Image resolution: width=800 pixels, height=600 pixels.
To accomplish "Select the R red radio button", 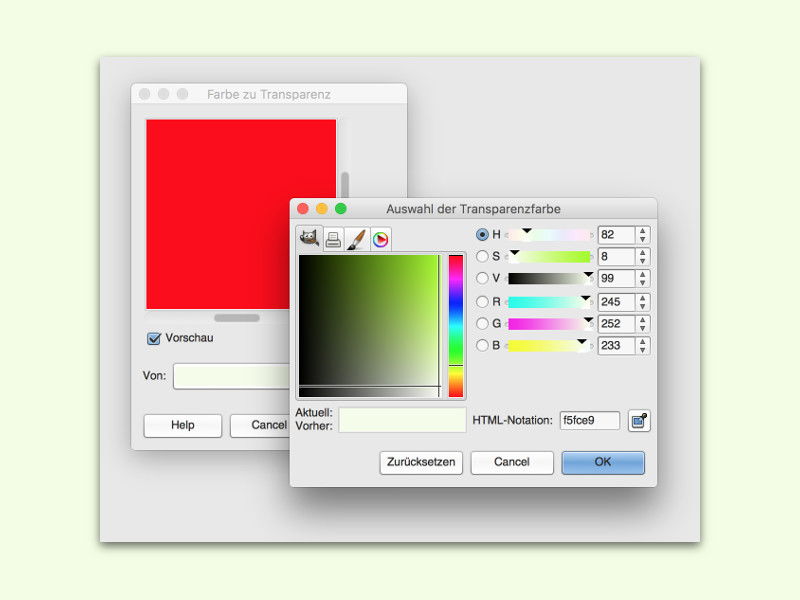I will click(482, 302).
